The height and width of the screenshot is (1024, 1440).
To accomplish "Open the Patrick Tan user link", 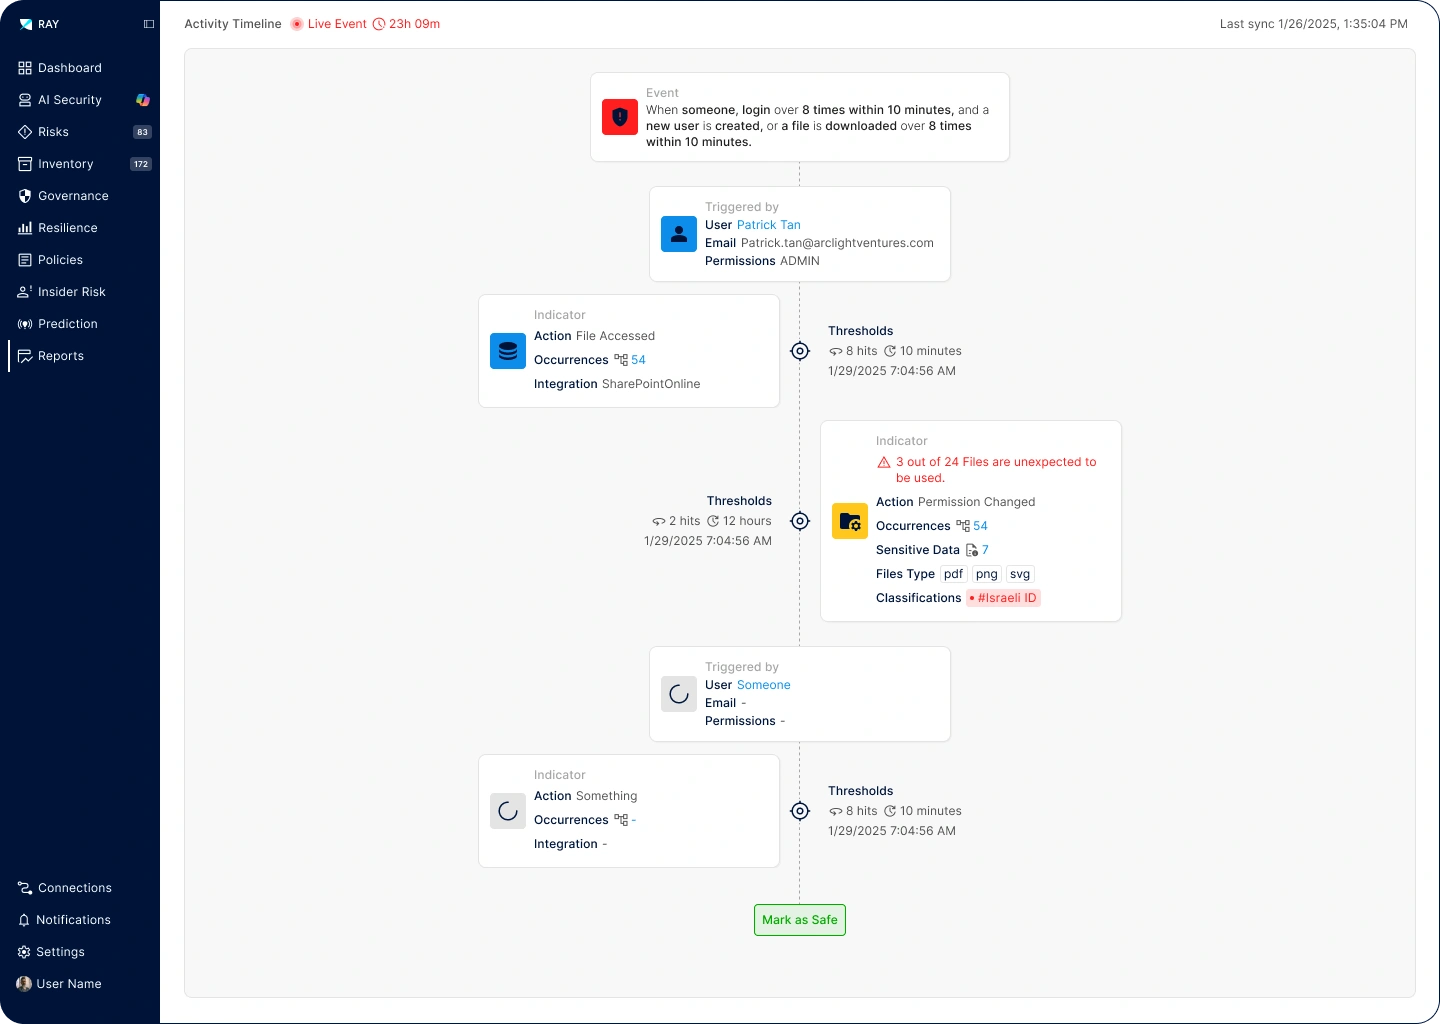I will pyautogui.click(x=768, y=225).
